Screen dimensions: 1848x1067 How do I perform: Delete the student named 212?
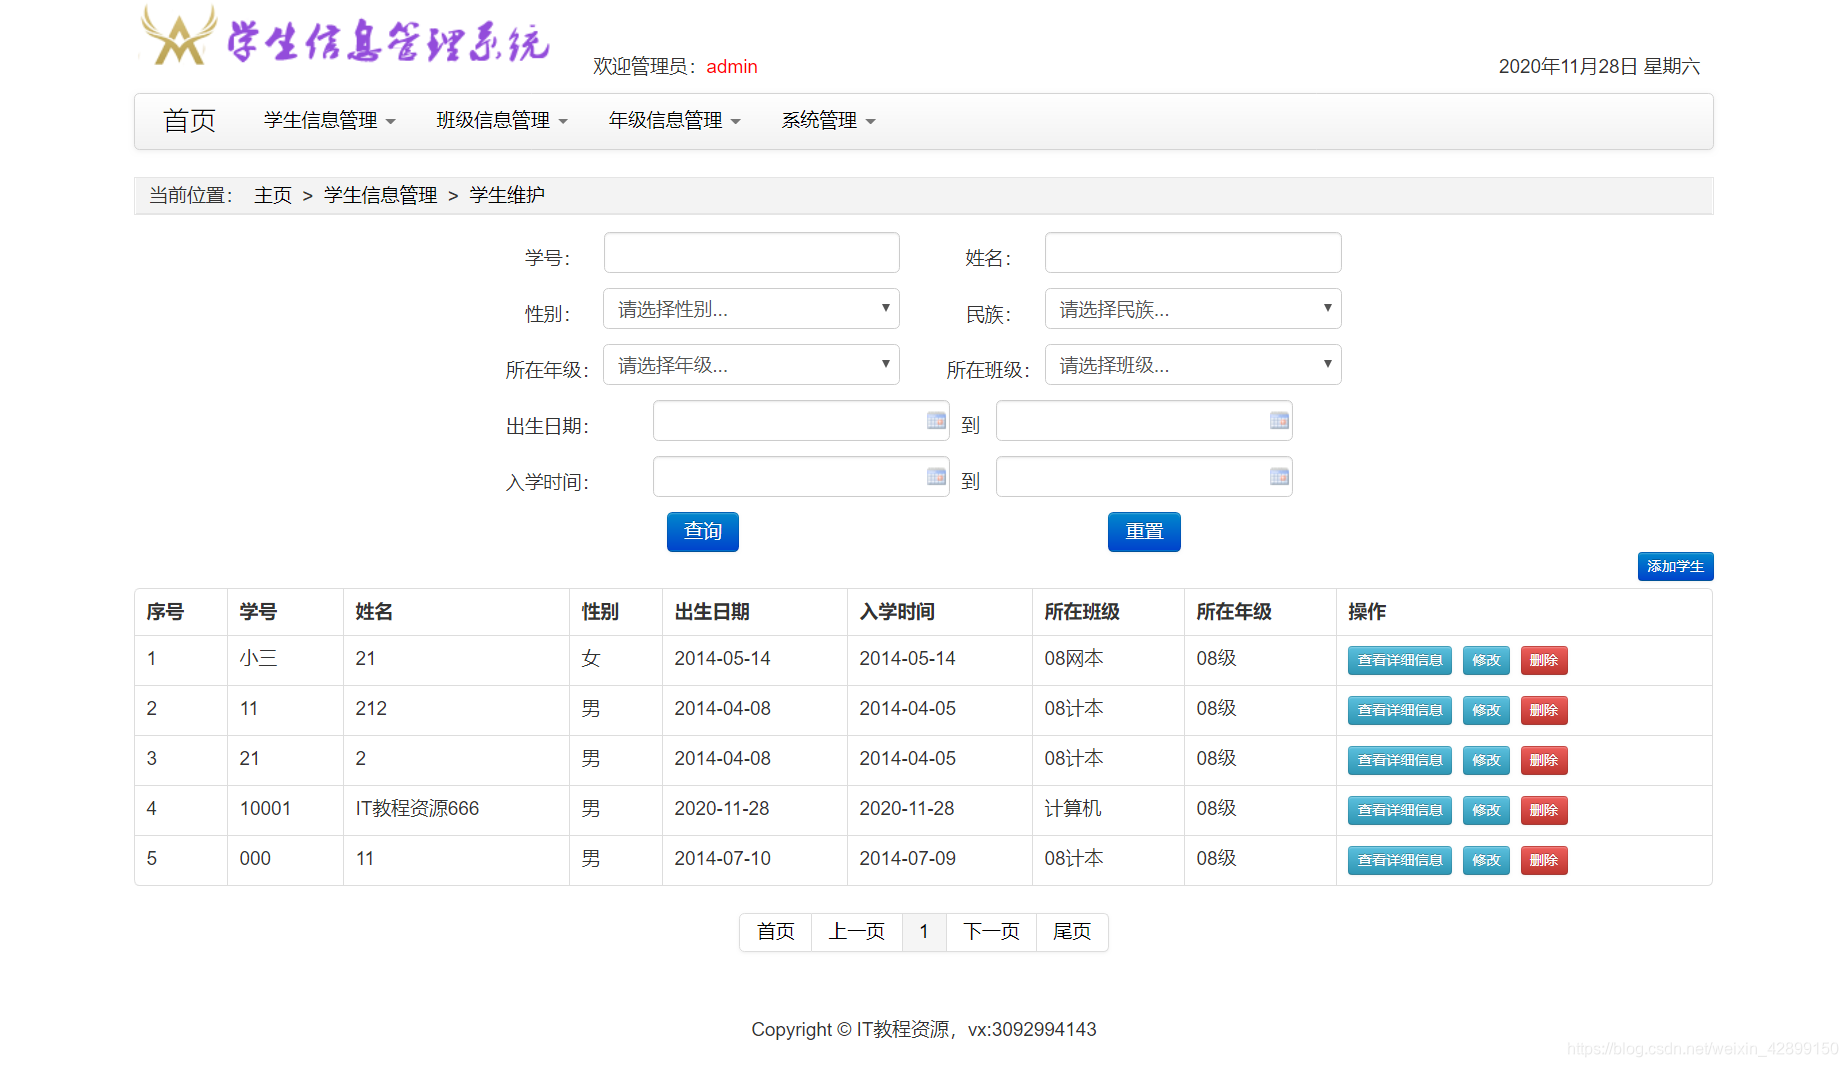click(1544, 710)
